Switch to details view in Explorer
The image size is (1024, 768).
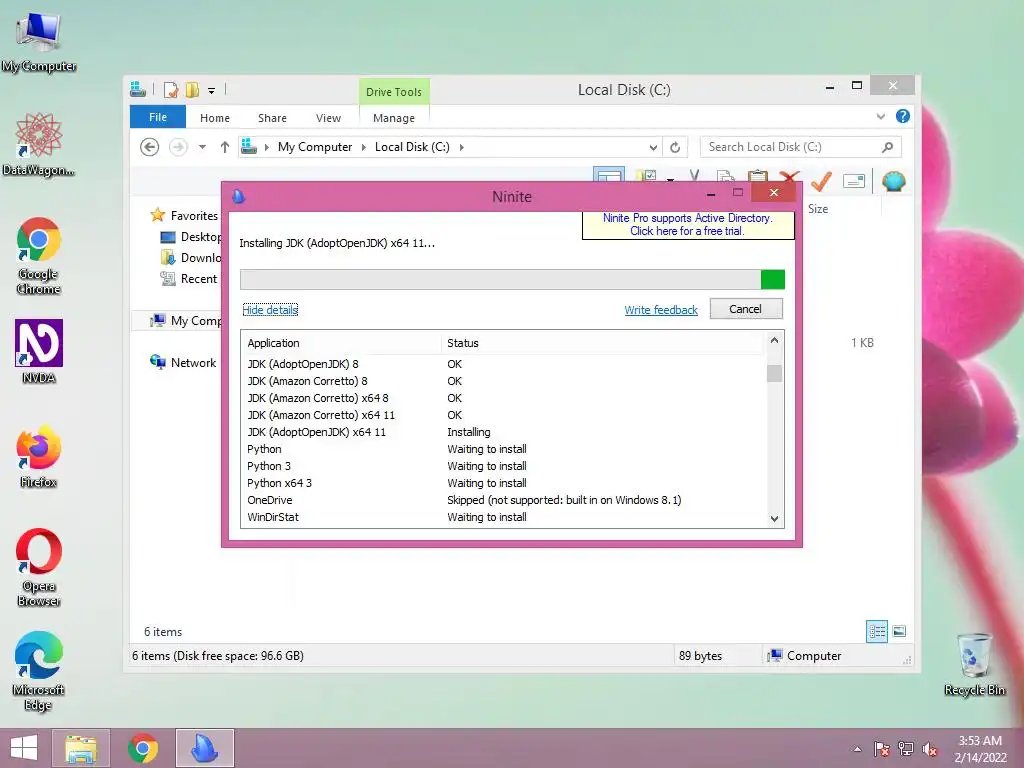point(876,631)
